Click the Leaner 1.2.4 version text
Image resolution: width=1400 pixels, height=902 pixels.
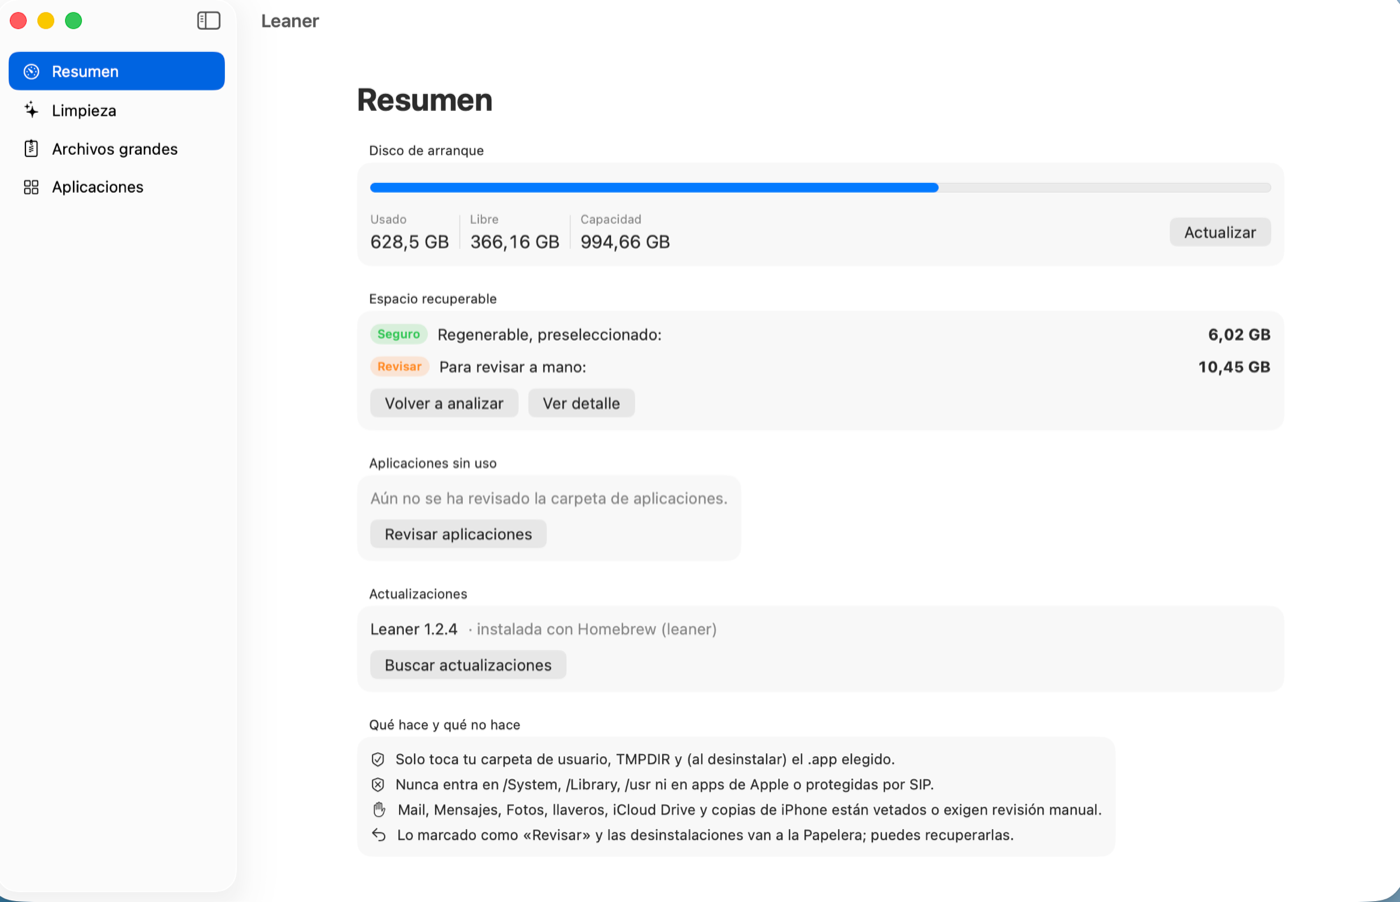[x=414, y=629]
